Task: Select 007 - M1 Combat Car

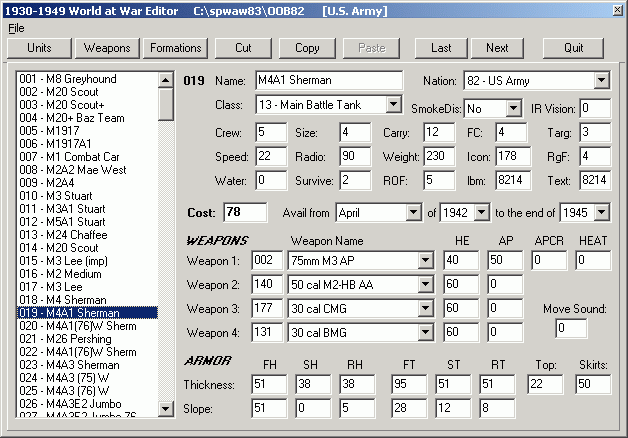Action: (87, 157)
